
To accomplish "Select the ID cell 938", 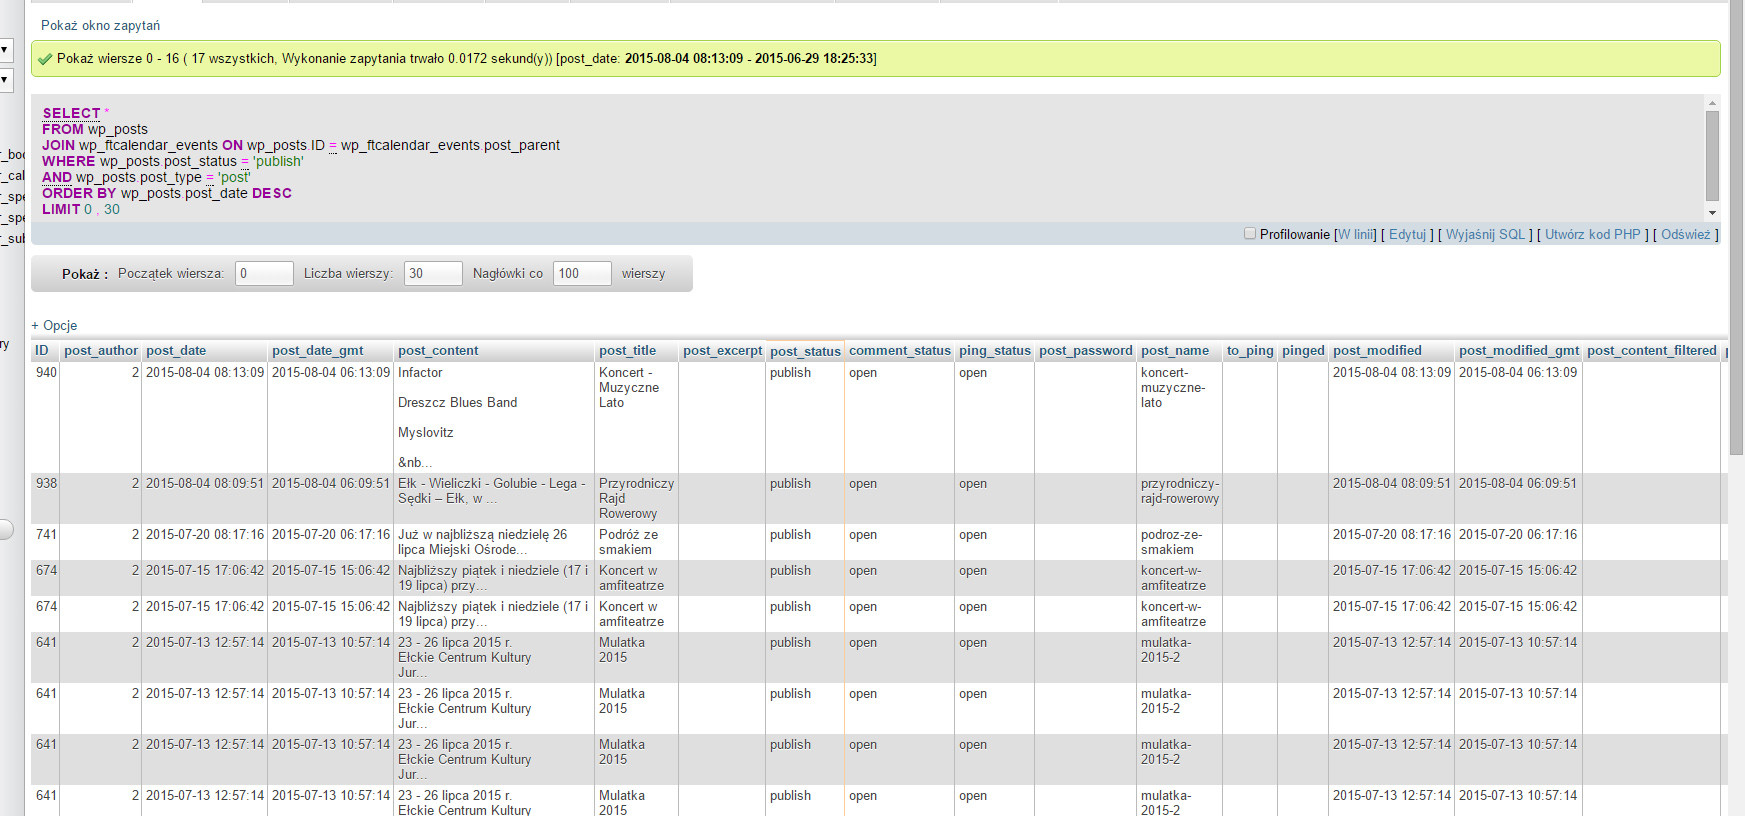I will 46,483.
